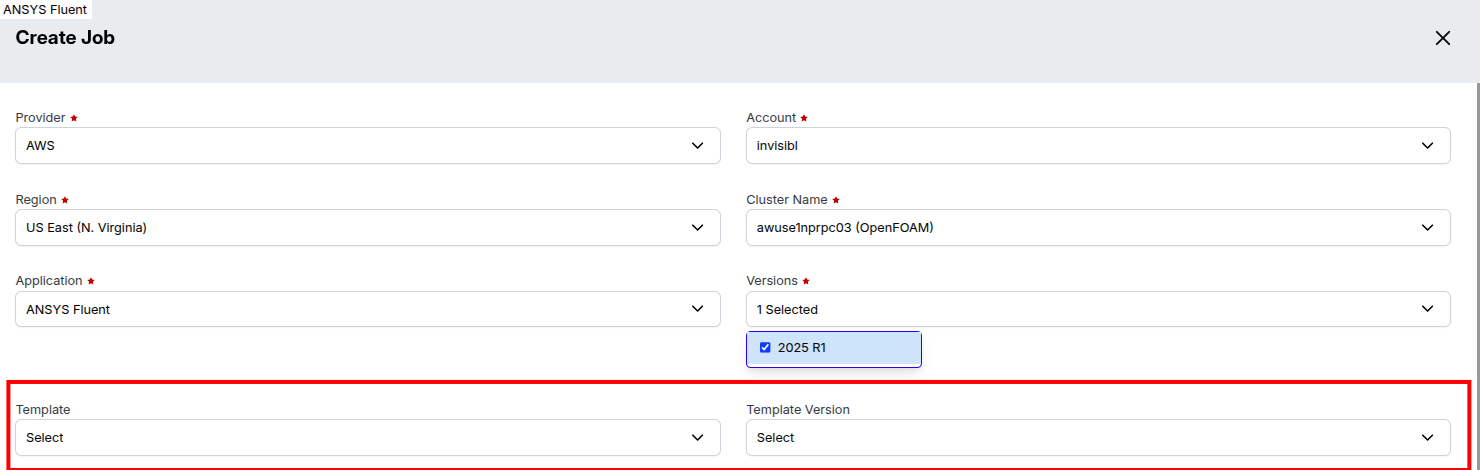Click the Create Job heading text
This screenshot has width=1480, height=470.
click(65, 38)
